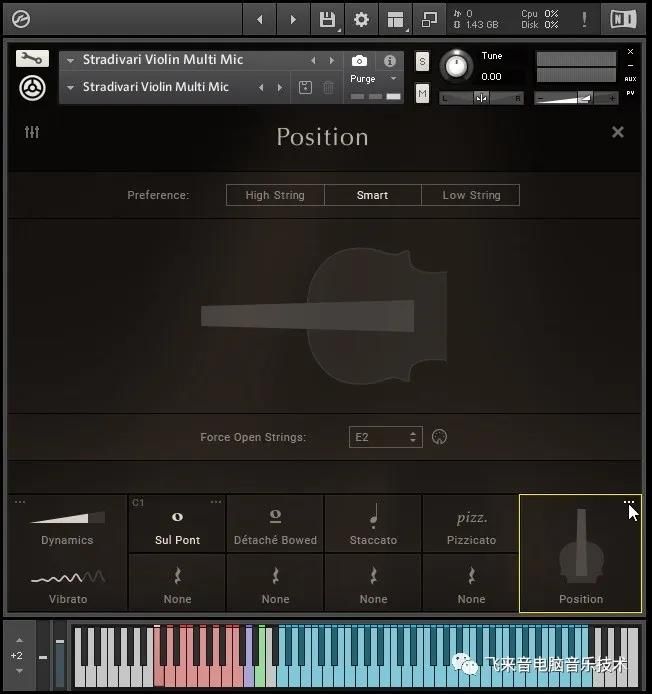Increase keyboard octave with the up arrow above +2

(x=19, y=640)
